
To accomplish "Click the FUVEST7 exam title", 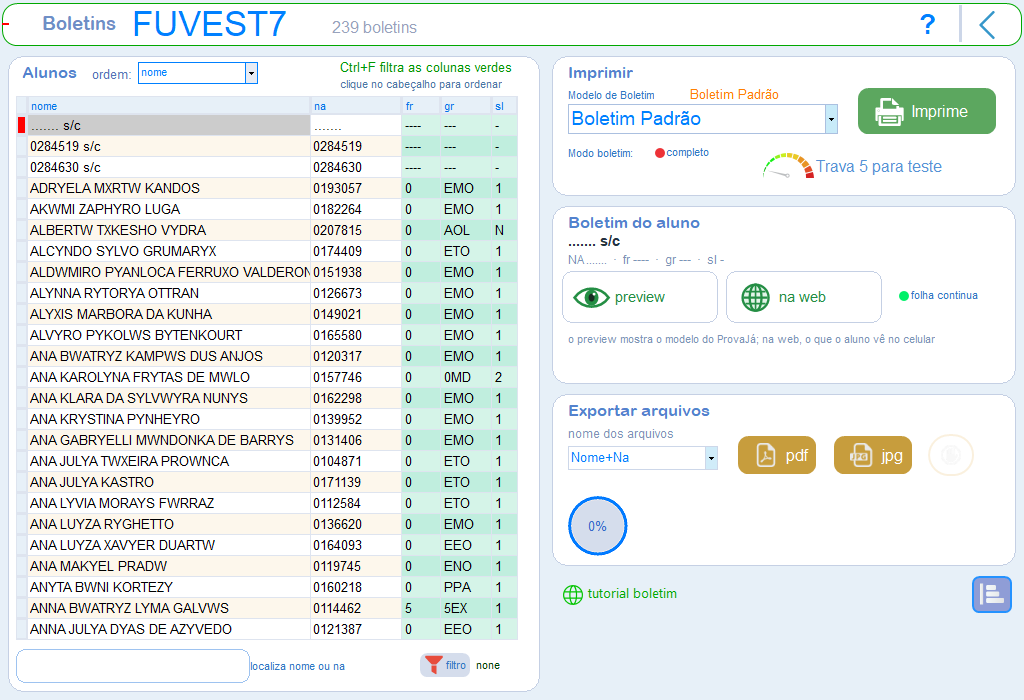I will [x=210, y=24].
